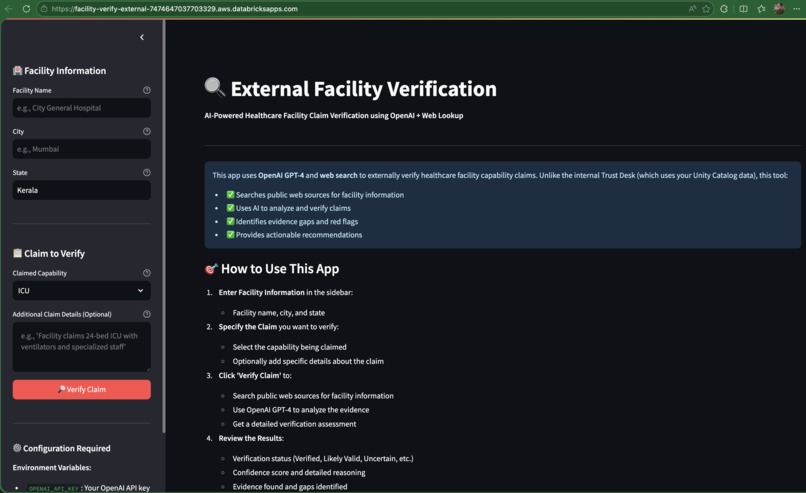This screenshot has width=806, height=493.
Task: View site information lock icon
Action: (44, 9)
